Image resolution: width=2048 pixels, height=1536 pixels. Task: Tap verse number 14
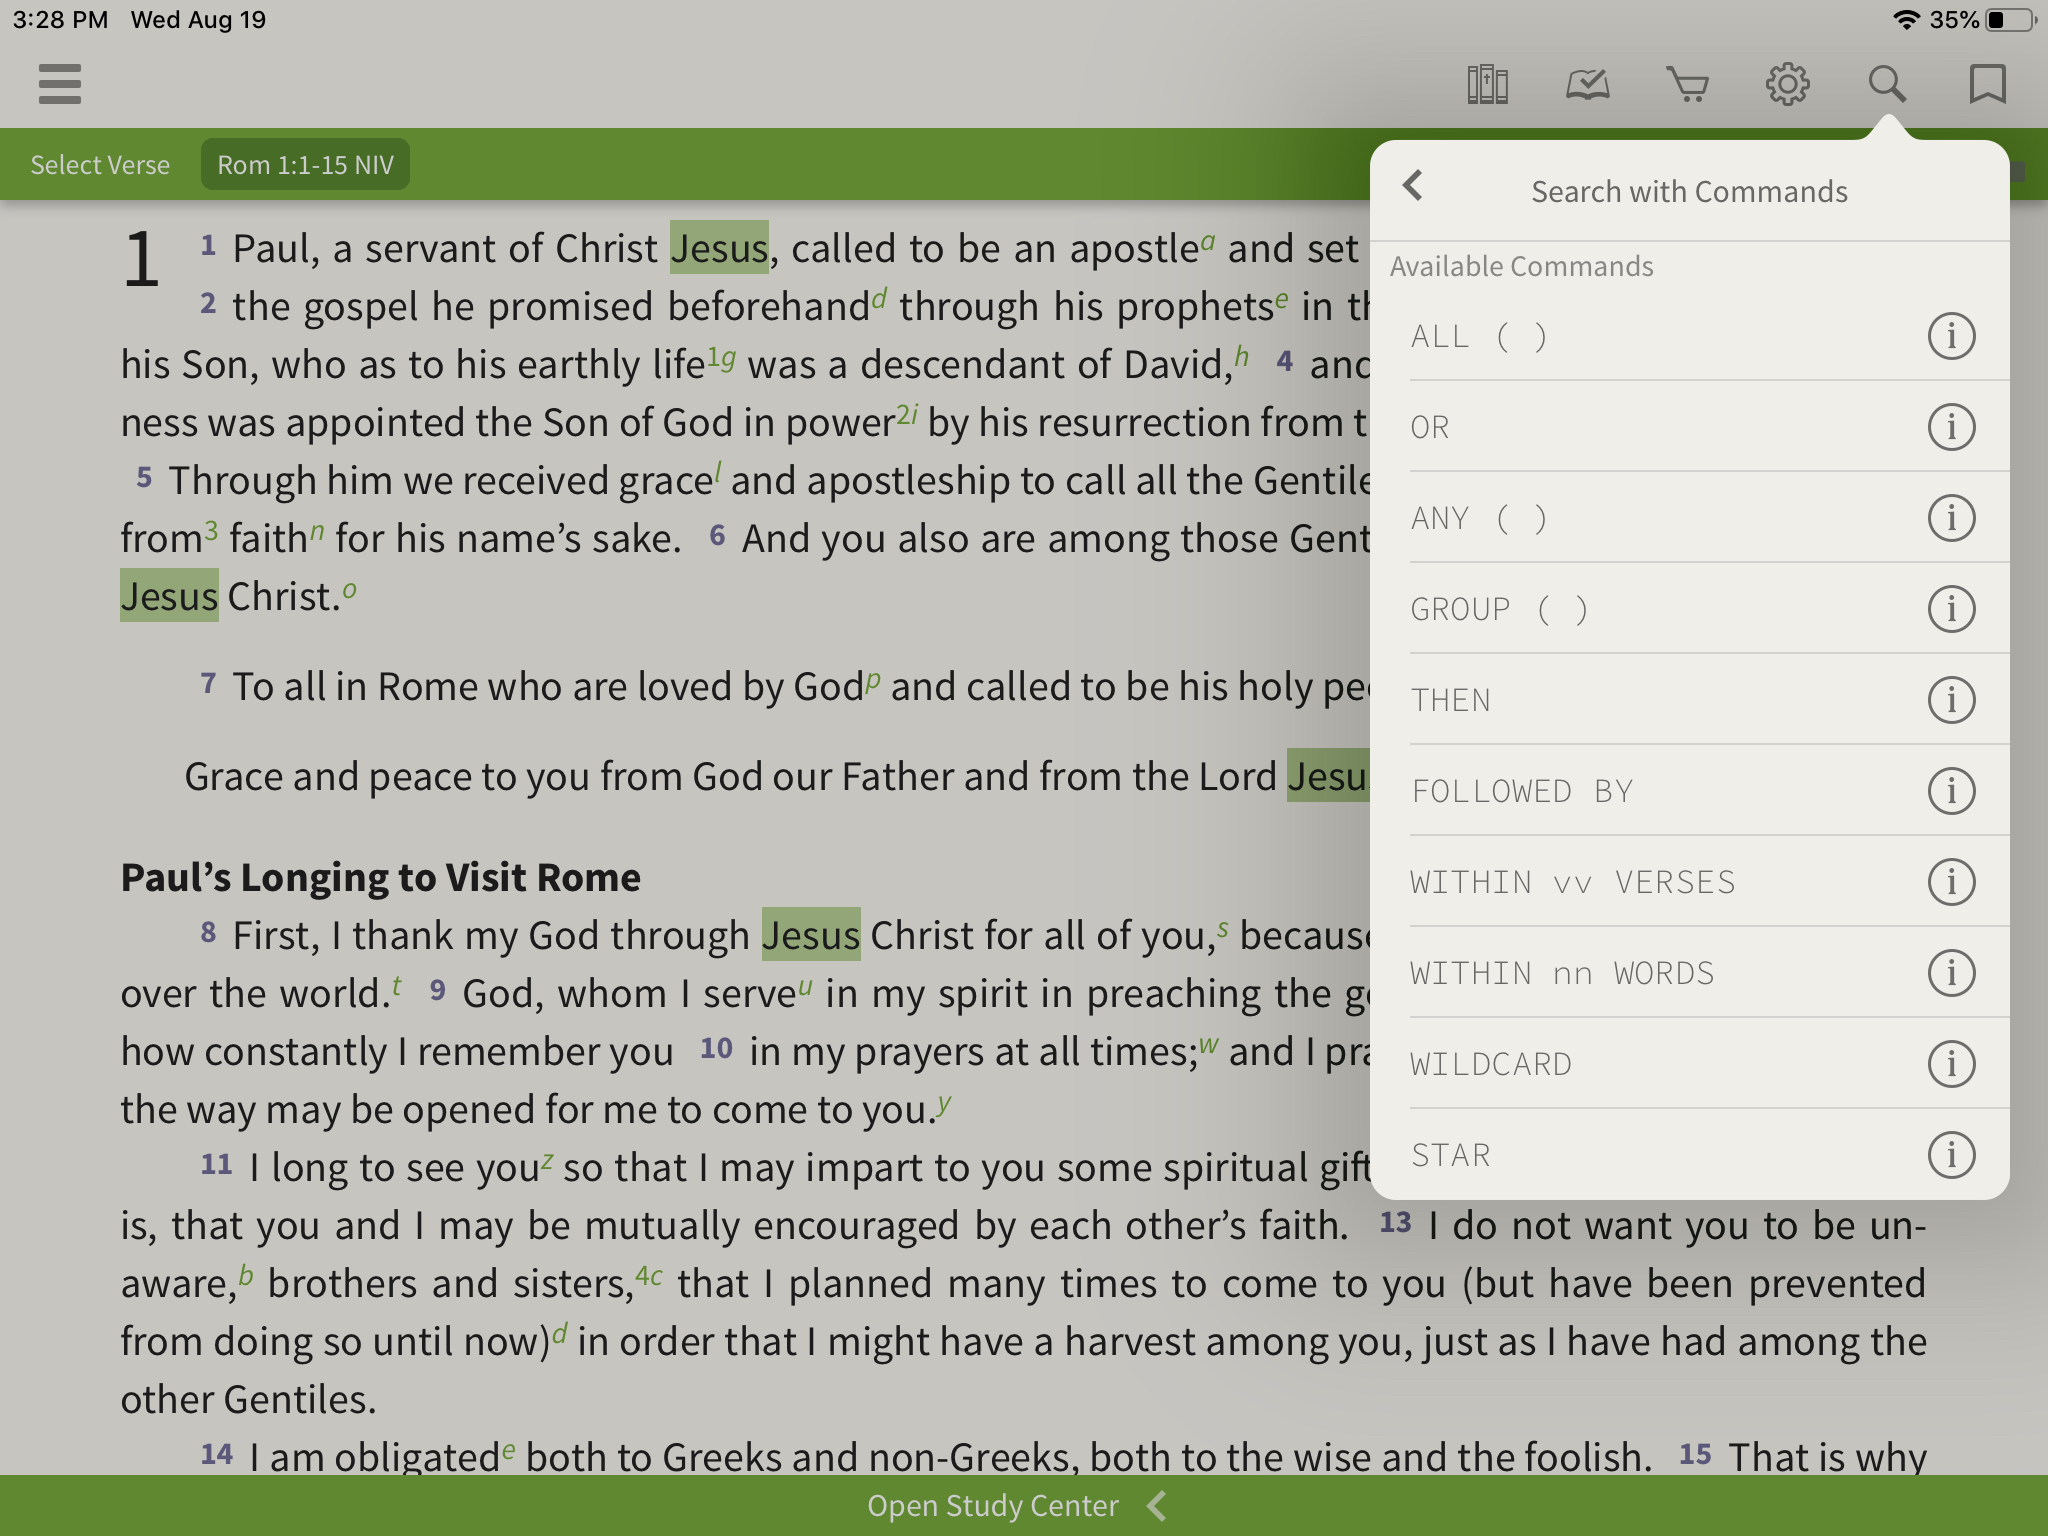tap(216, 1454)
